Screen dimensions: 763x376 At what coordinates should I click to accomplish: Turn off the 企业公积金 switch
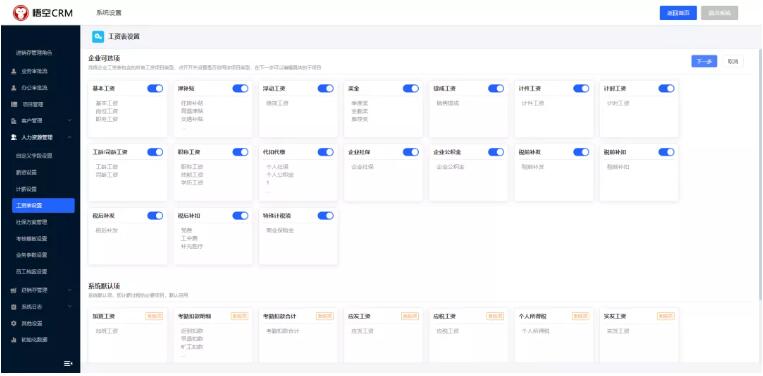point(496,152)
